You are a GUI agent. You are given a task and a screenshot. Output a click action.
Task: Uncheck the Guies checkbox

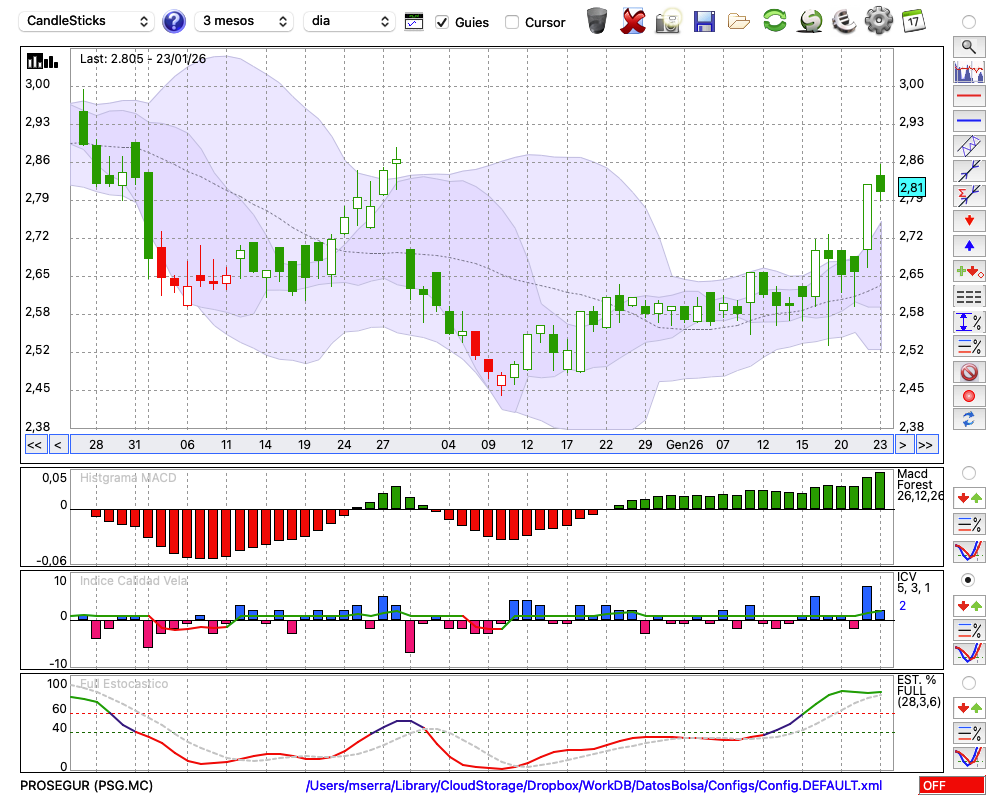(x=442, y=22)
